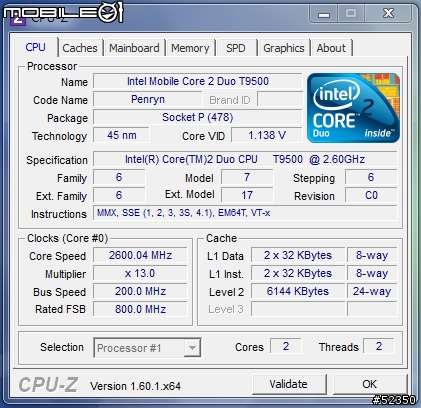Minimize the CPU-Z window
This screenshot has width=421, height=408.
coord(324,14)
